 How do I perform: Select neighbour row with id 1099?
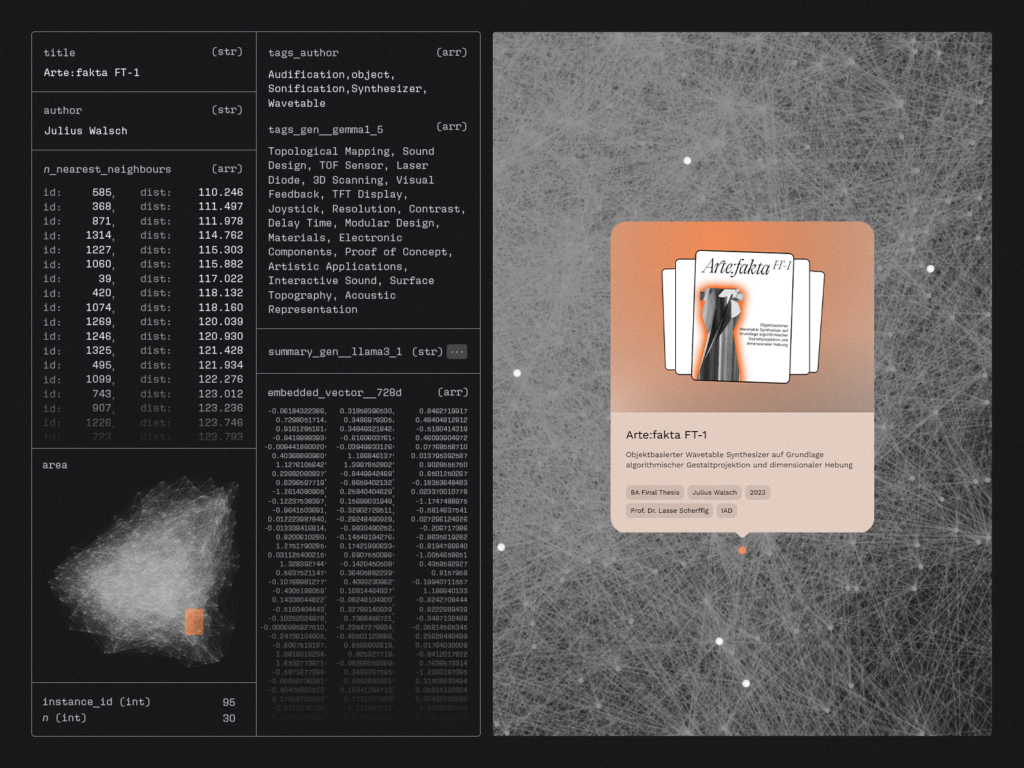[98, 379]
